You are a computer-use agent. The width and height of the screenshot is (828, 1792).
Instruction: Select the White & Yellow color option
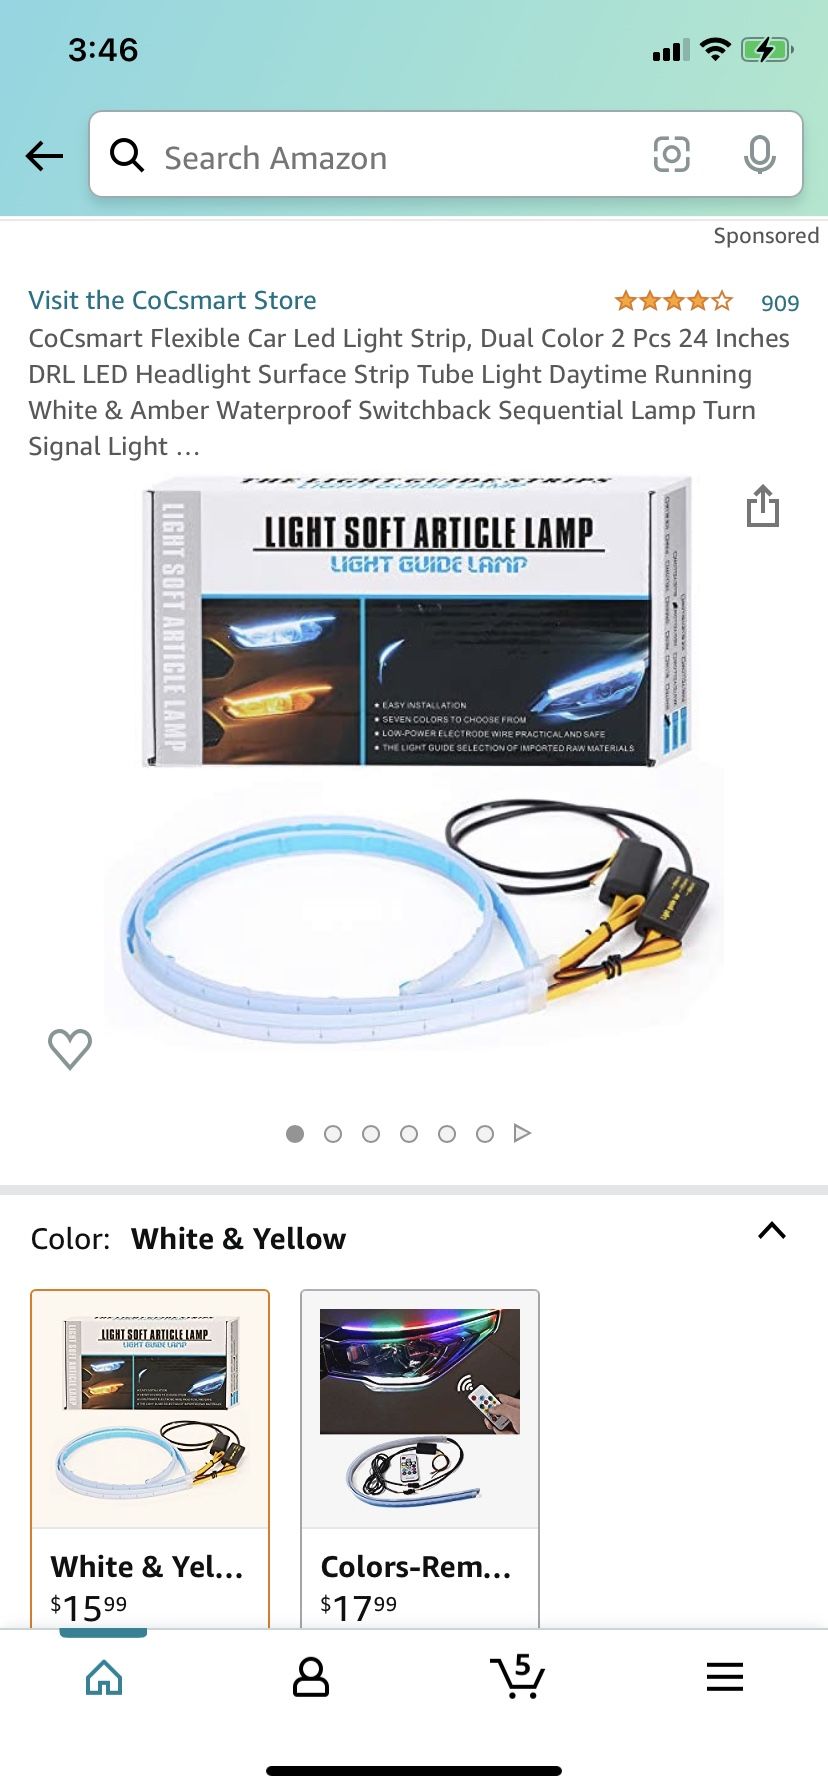click(x=150, y=1459)
